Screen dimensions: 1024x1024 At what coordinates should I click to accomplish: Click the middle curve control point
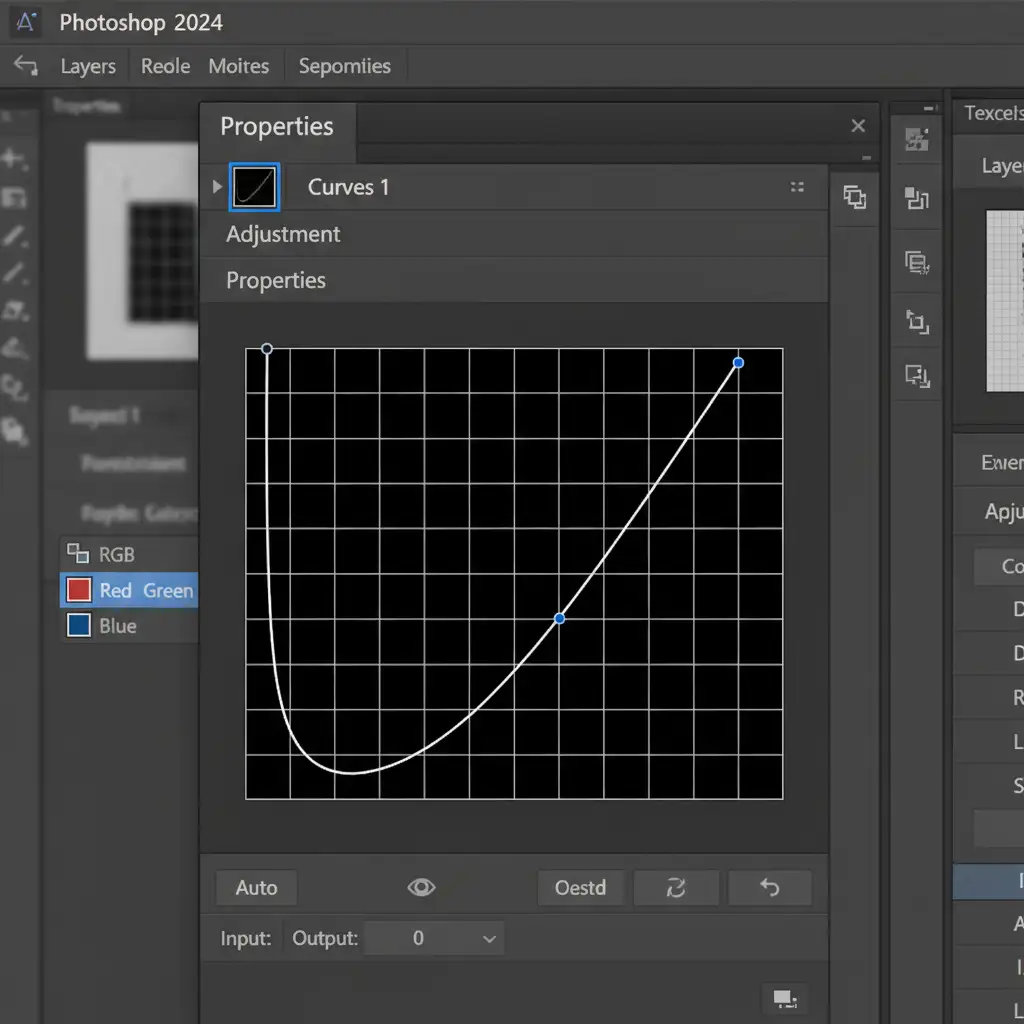click(x=559, y=618)
